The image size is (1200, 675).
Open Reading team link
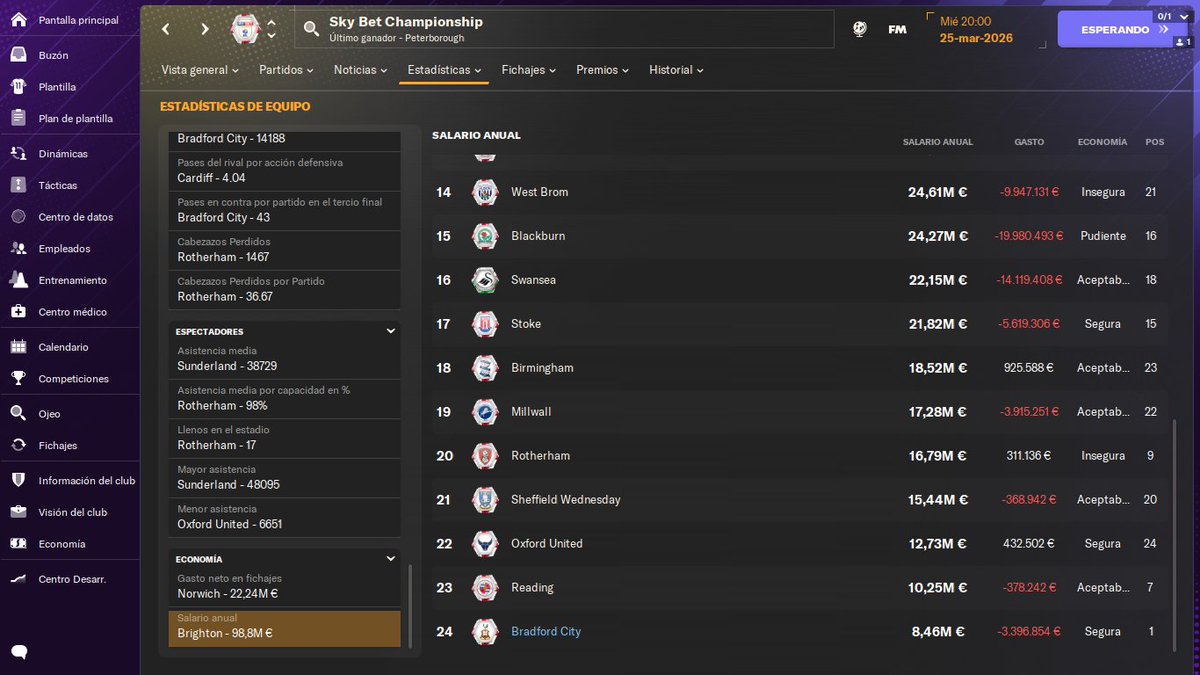click(532, 588)
